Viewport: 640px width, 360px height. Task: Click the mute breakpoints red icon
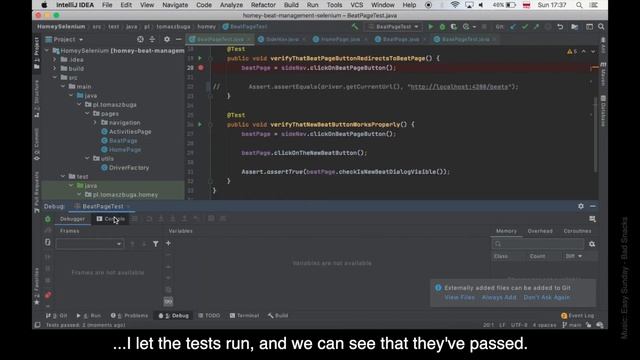[48, 295]
